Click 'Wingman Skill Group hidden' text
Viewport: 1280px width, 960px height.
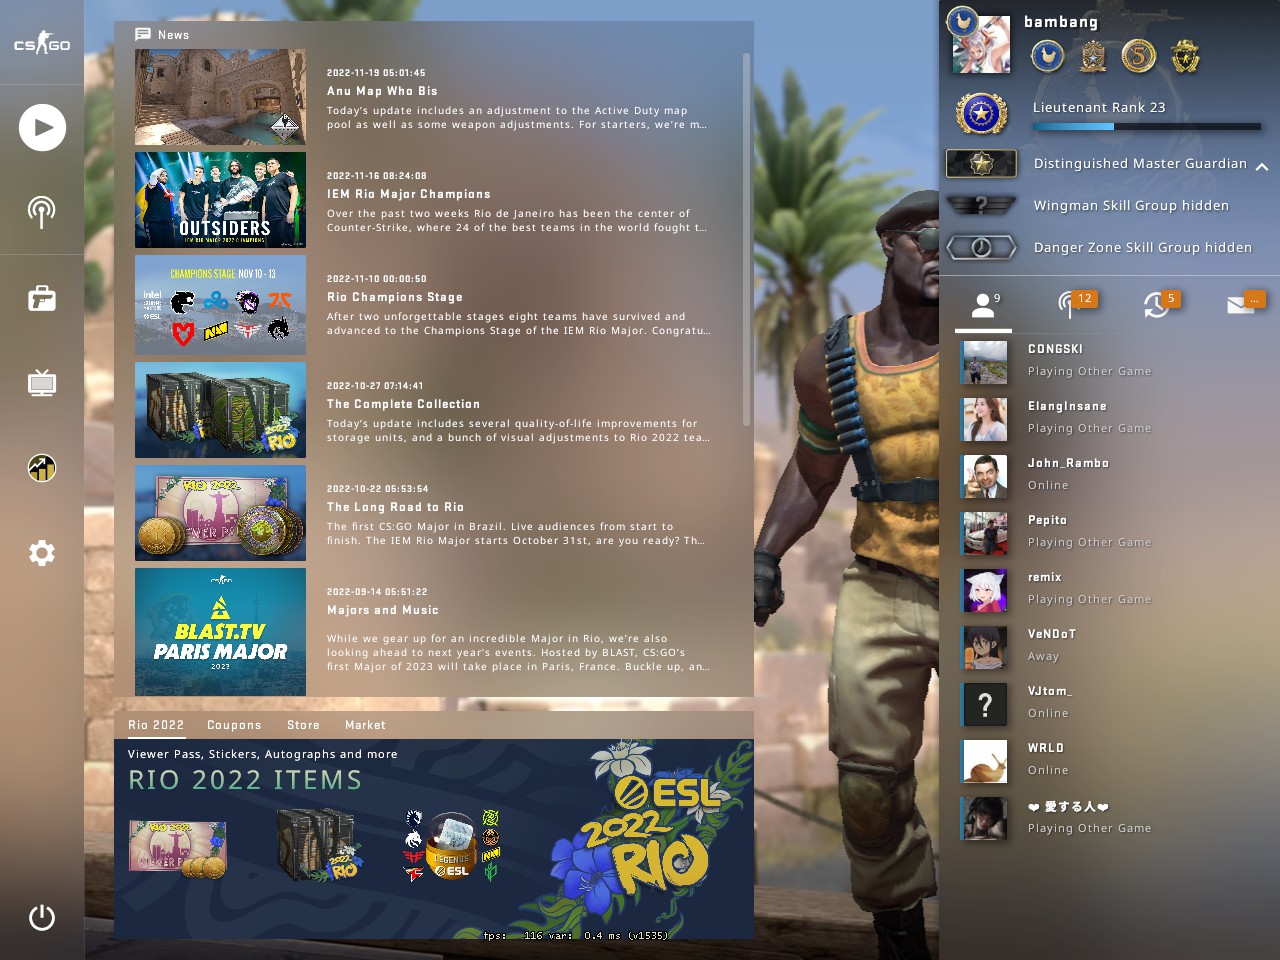tap(1131, 205)
